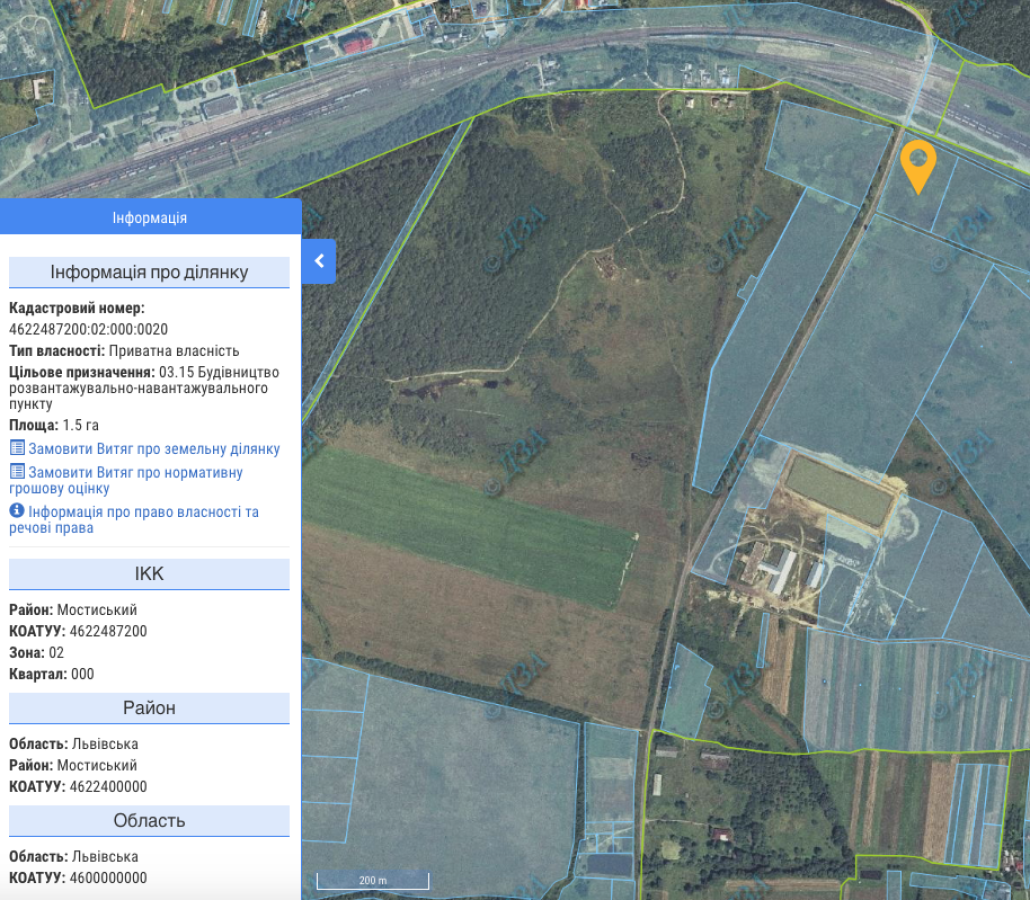Viewport: 1030px width, 900px height.
Task: Click the Район section header
Action: (149, 708)
